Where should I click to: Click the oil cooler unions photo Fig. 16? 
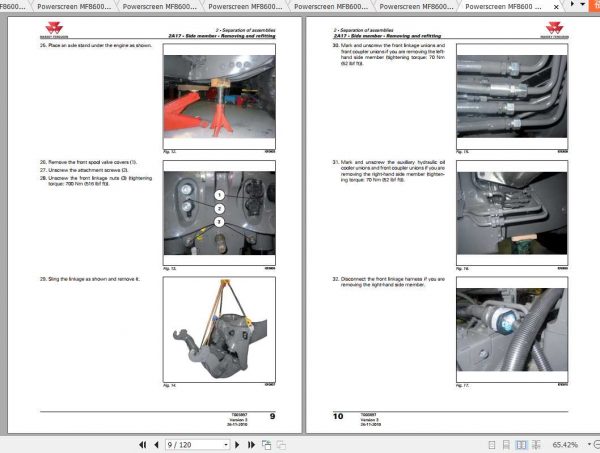512,213
